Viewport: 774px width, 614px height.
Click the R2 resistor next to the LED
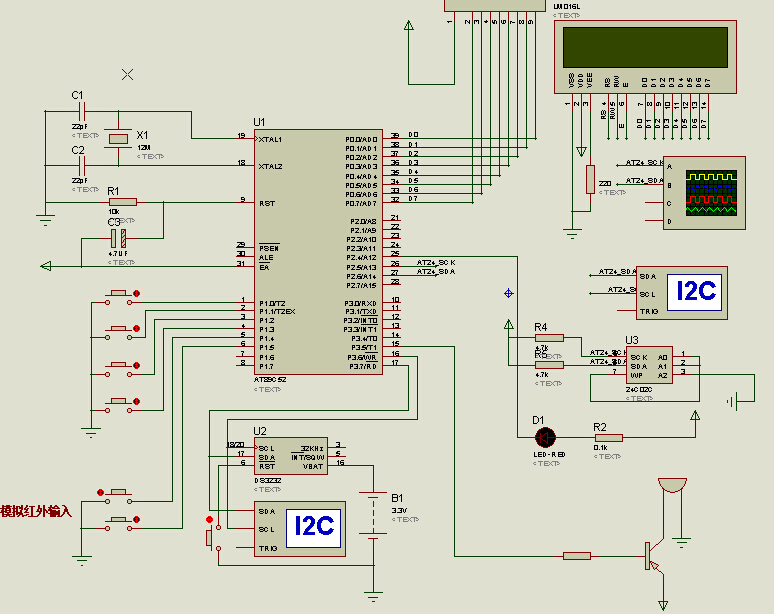point(607,437)
